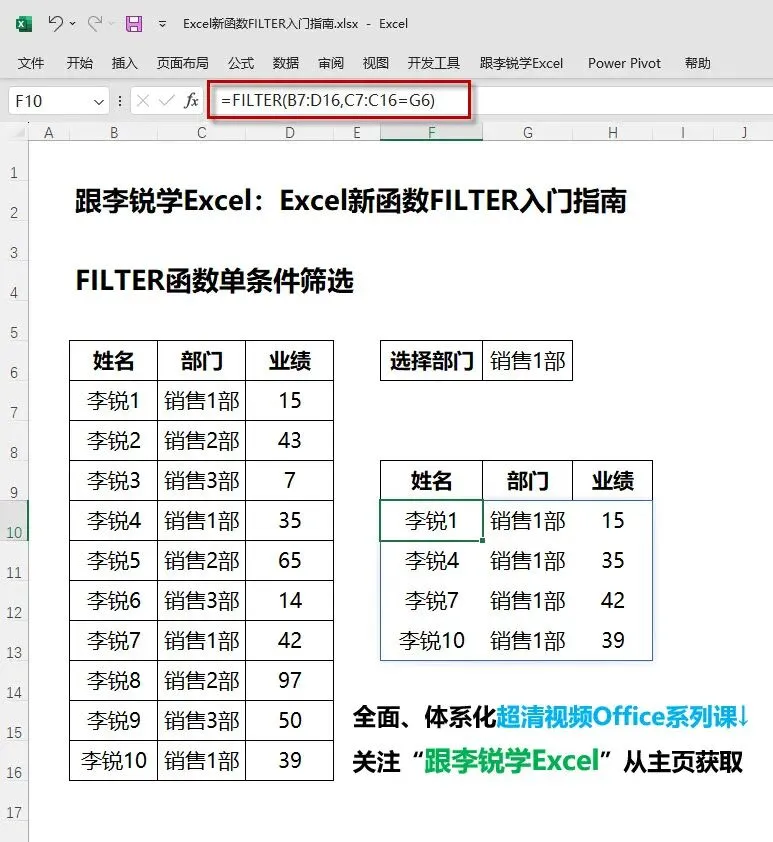
Task: Click source cell 李锐2
Action: (x=113, y=440)
